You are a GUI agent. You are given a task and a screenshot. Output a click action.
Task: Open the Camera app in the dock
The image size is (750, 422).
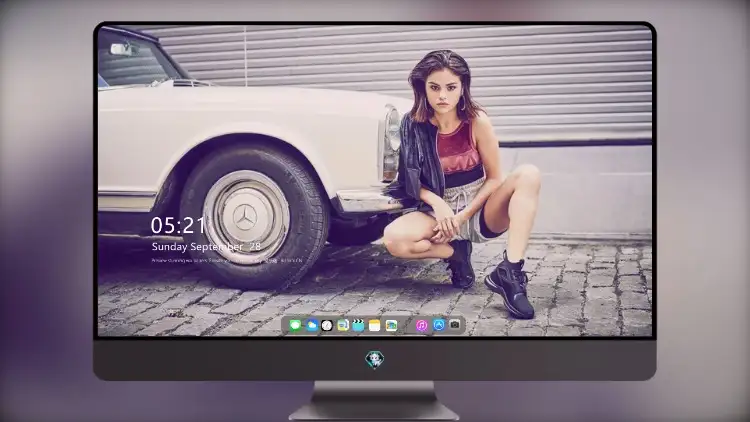click(x=454, y=325)
